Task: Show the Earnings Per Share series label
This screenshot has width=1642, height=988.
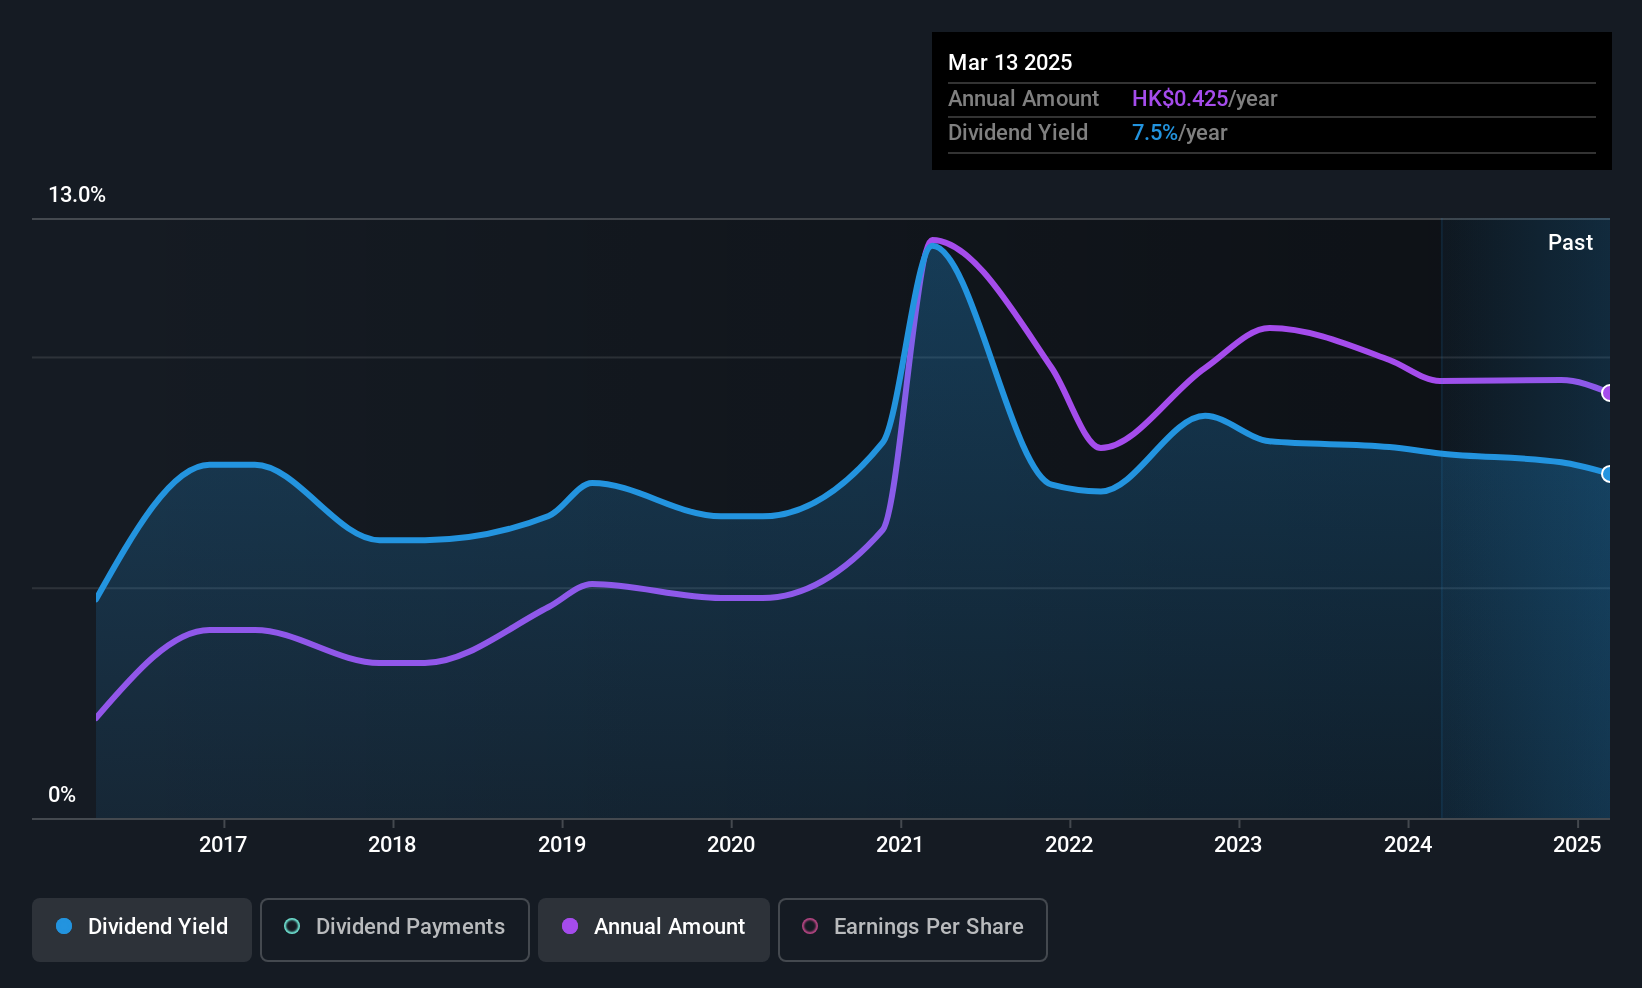Action: point(928,927)
